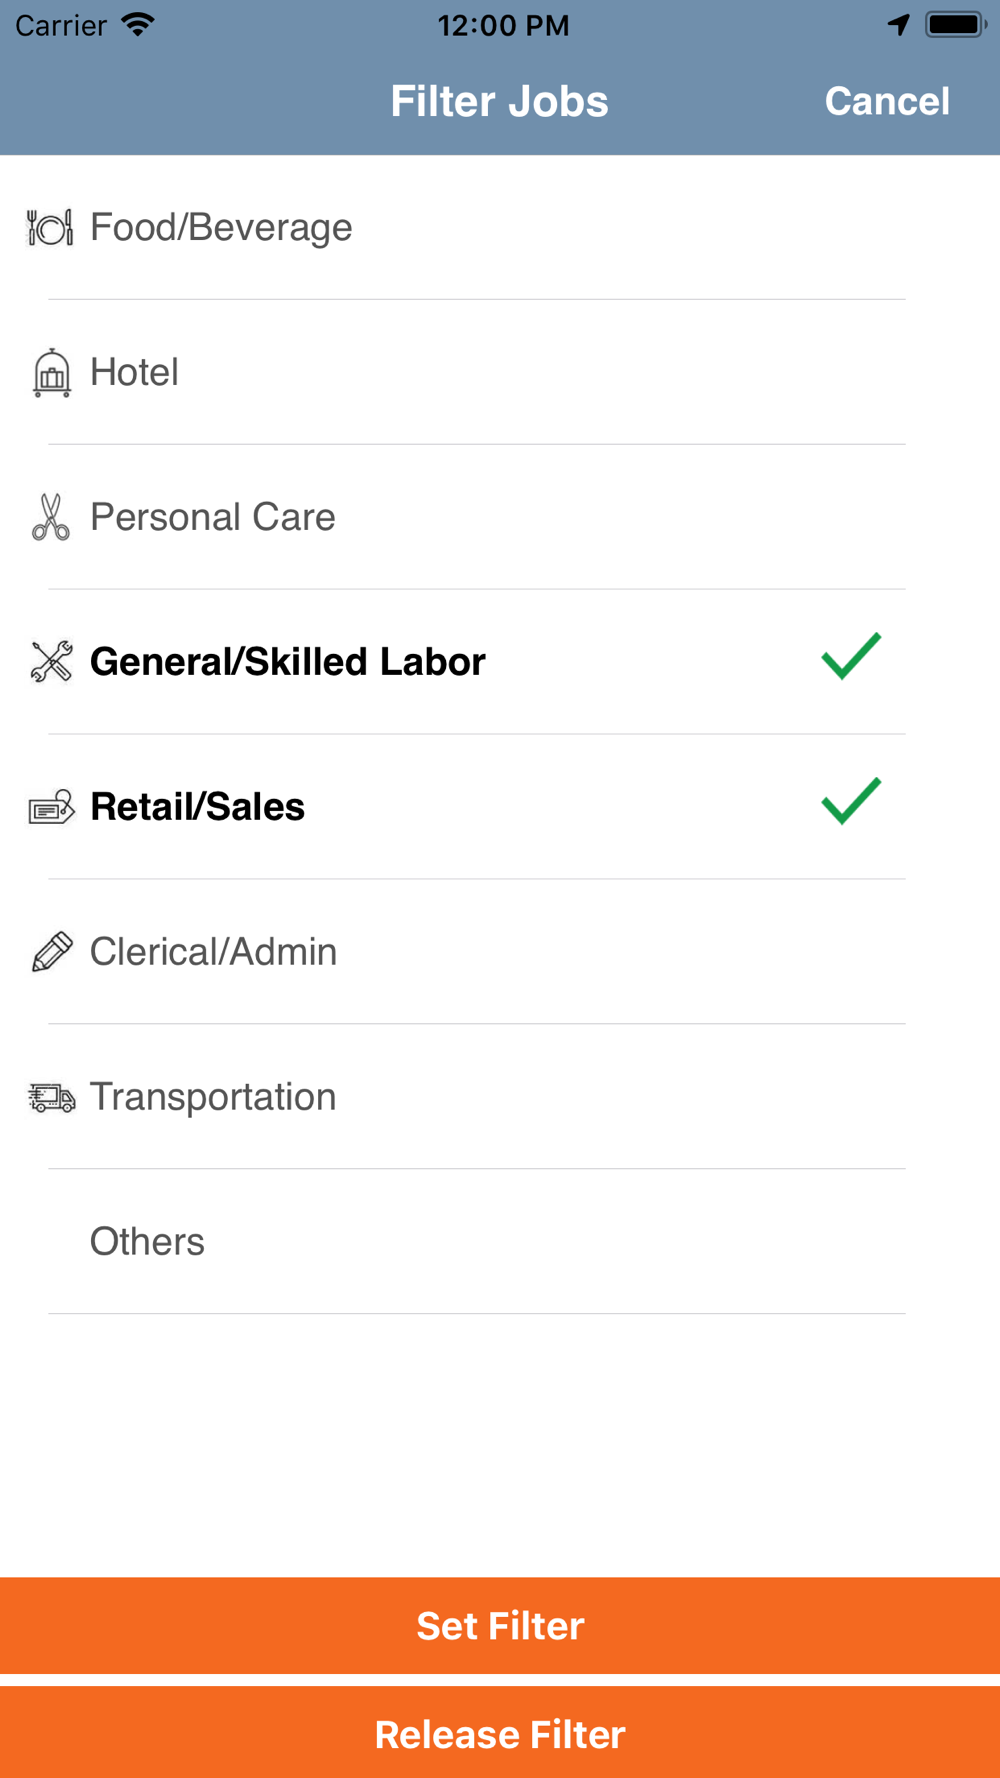This screenshot has height=1778, width=1000.
Task: Tap the Food/Beverage fork and plate icon
Action: [x=50, y=228]
